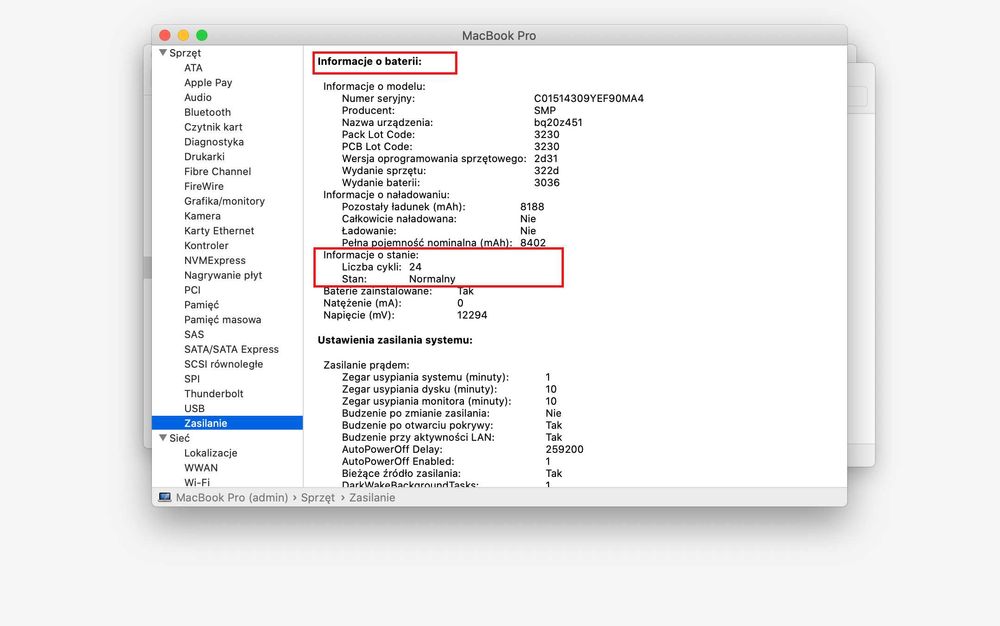Screen dimensions: 1000x626
Task: Click the serial number C01514309YEF90MA4
Action: pos(589,98)
